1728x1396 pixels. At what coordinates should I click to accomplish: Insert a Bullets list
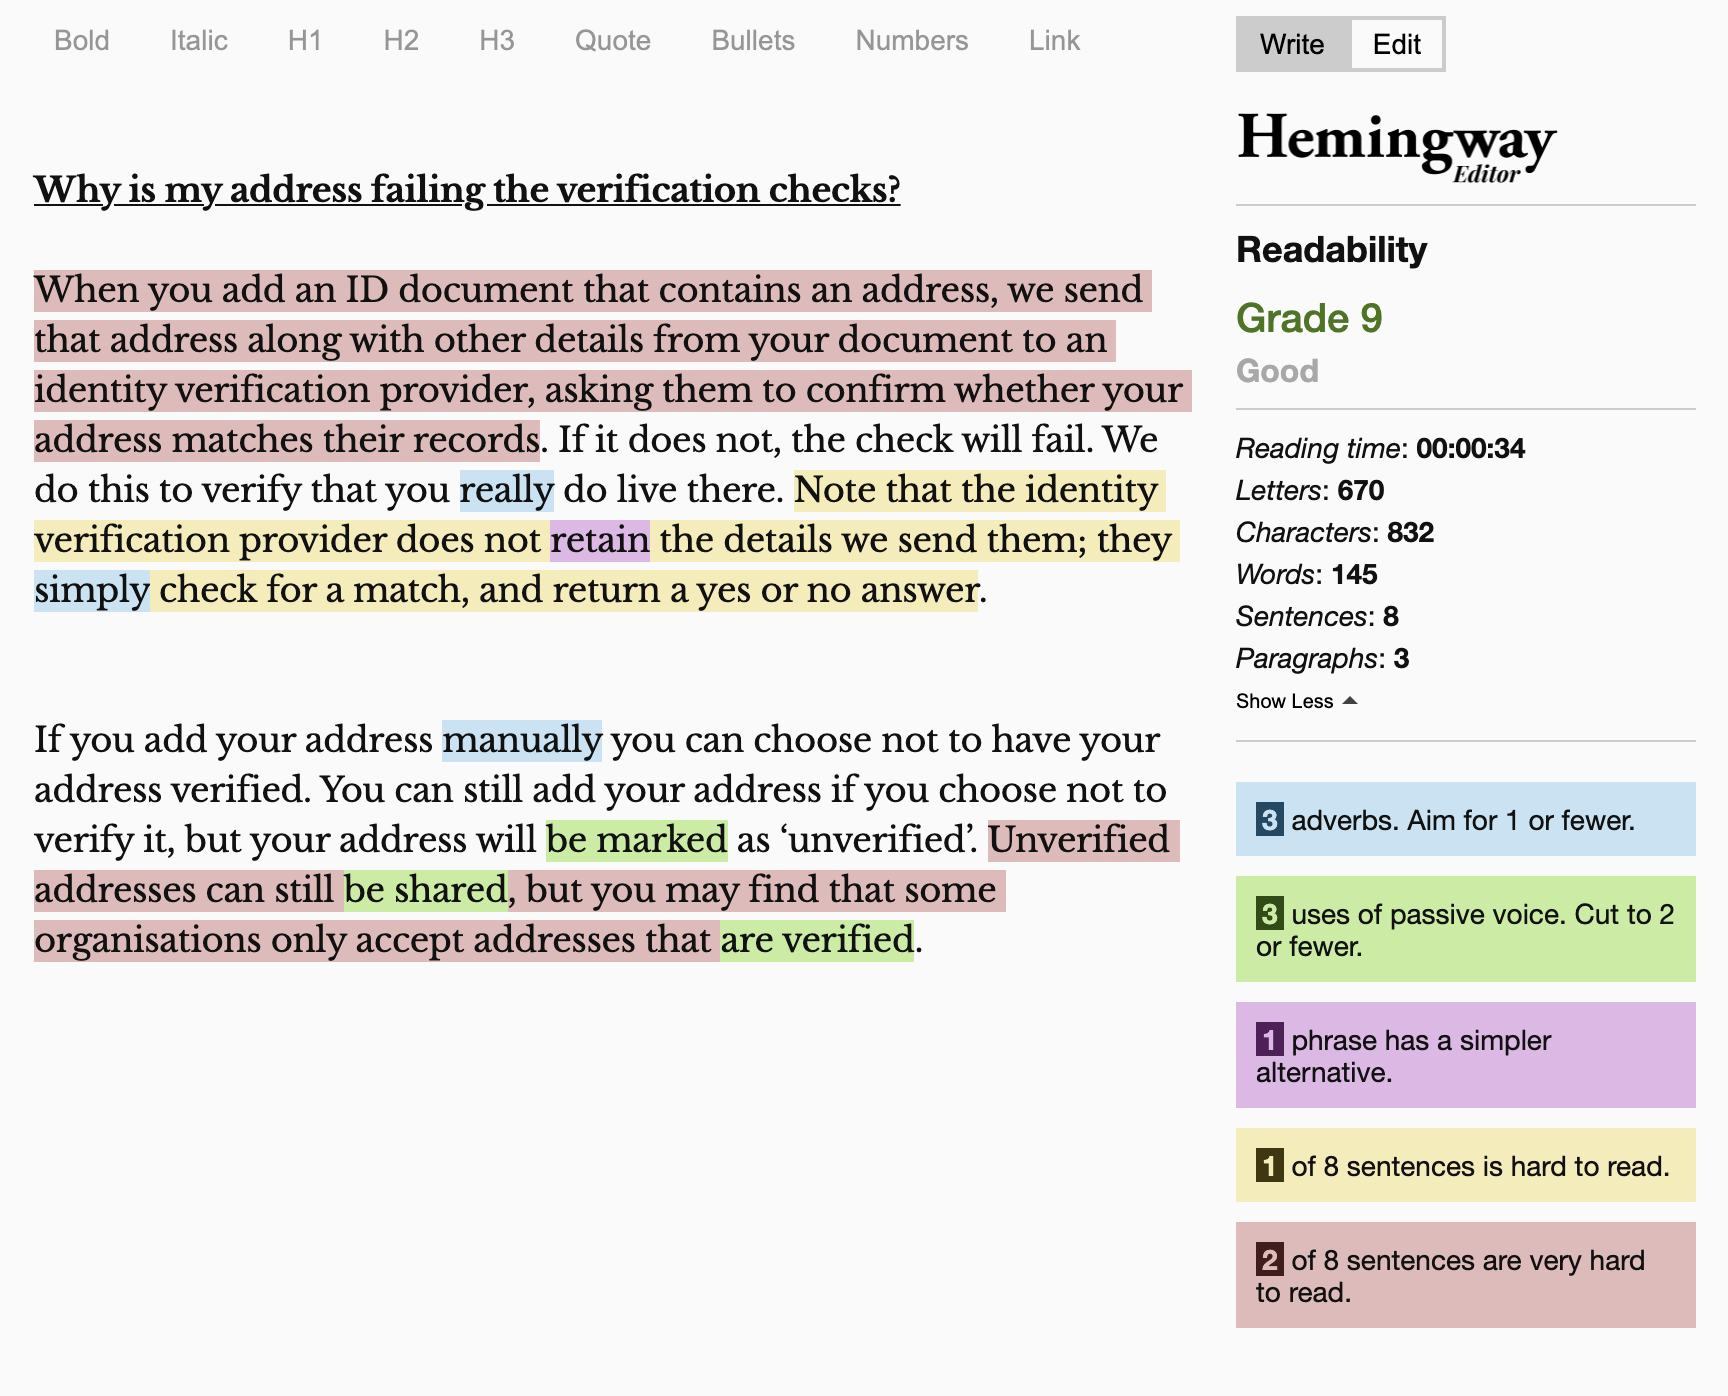click(753, 41)
